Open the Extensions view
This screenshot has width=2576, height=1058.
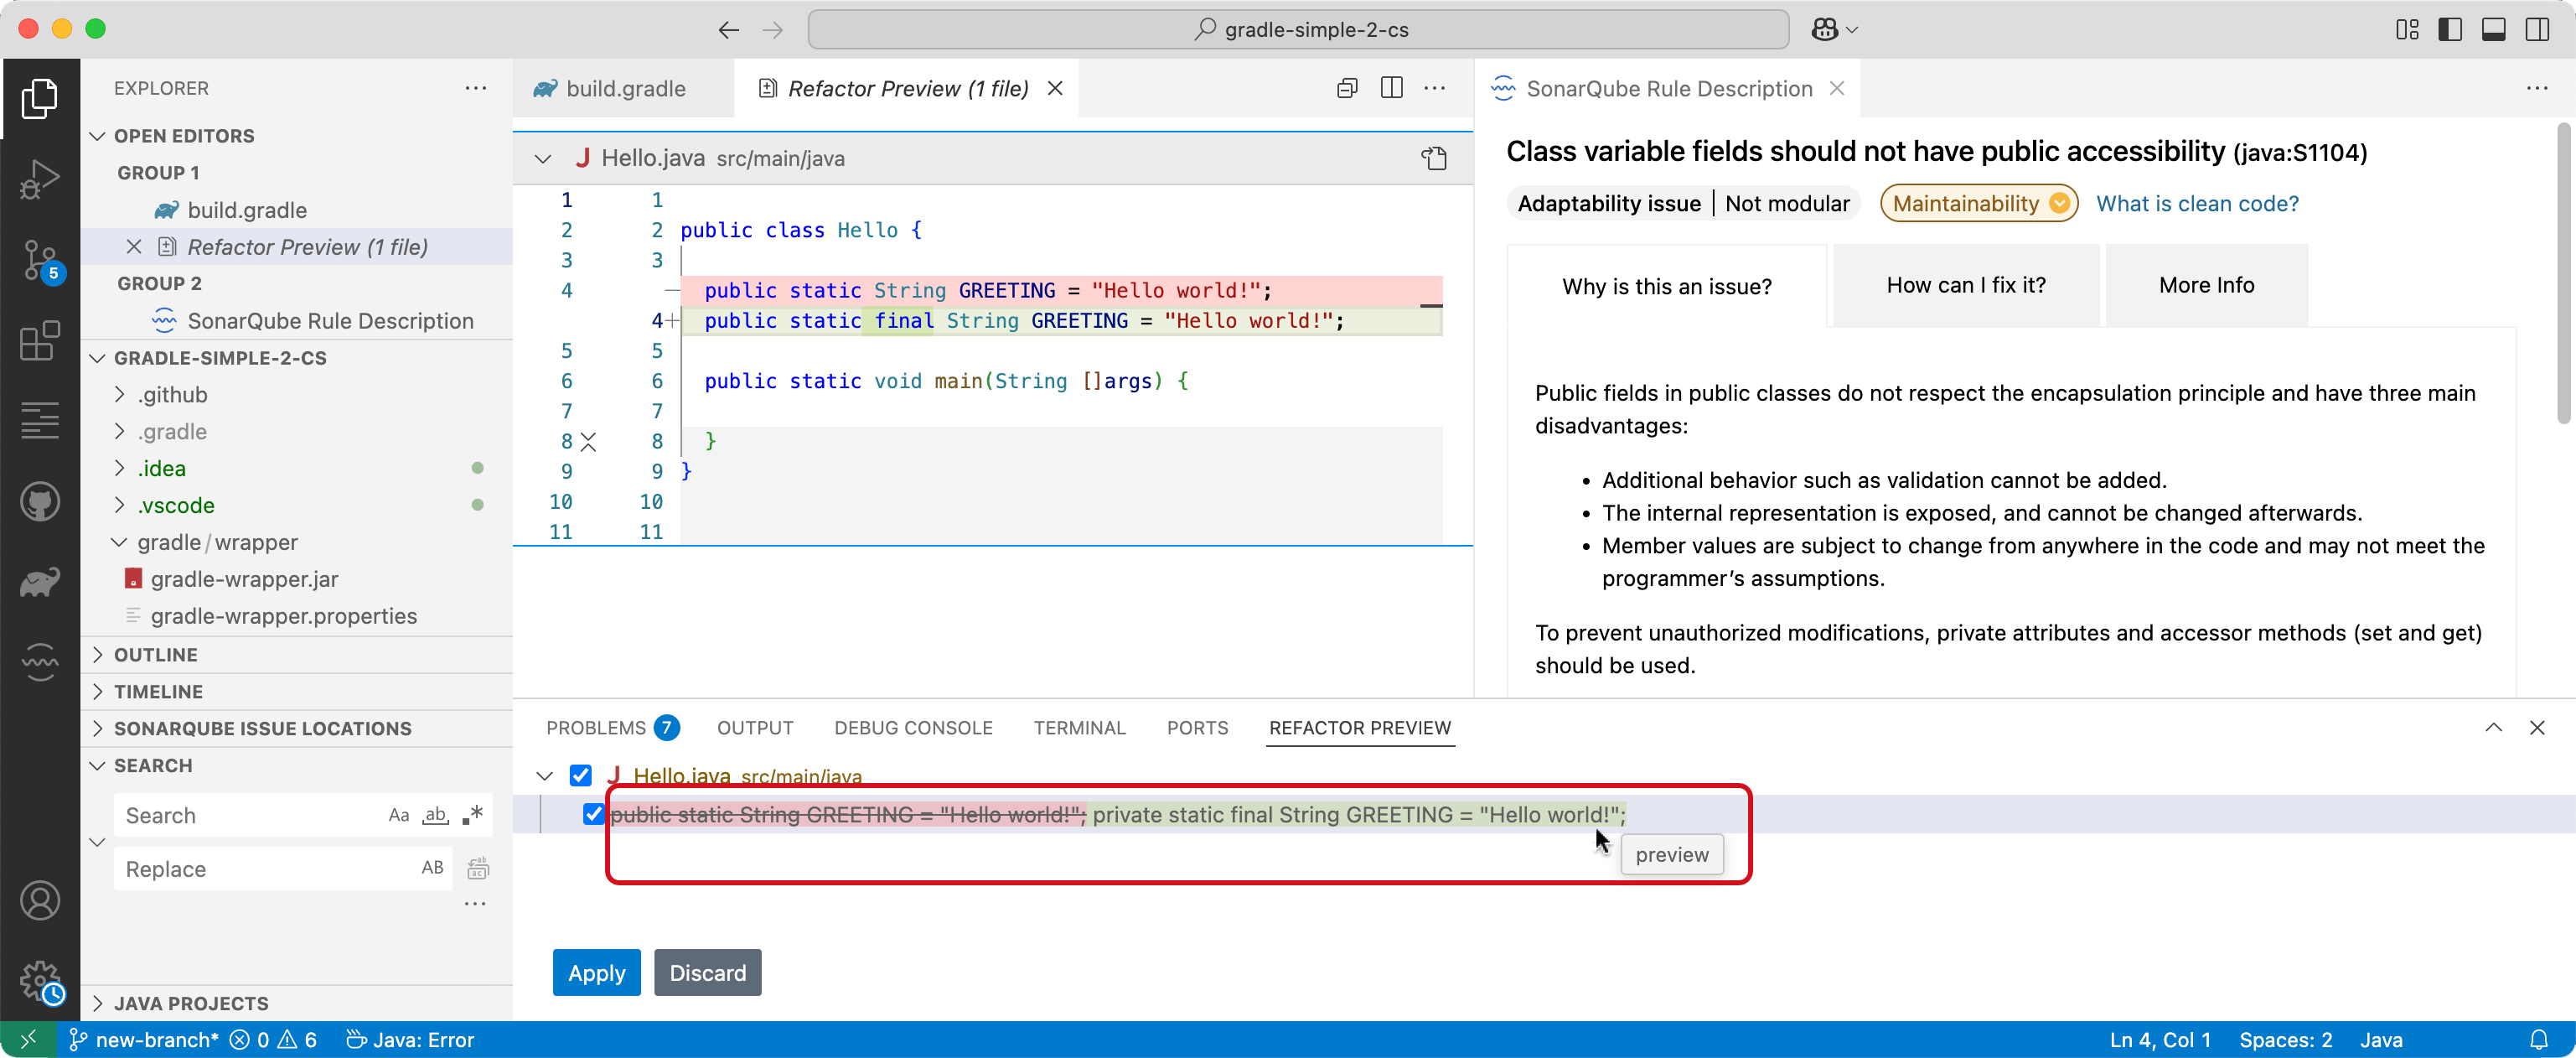point(40,341)
